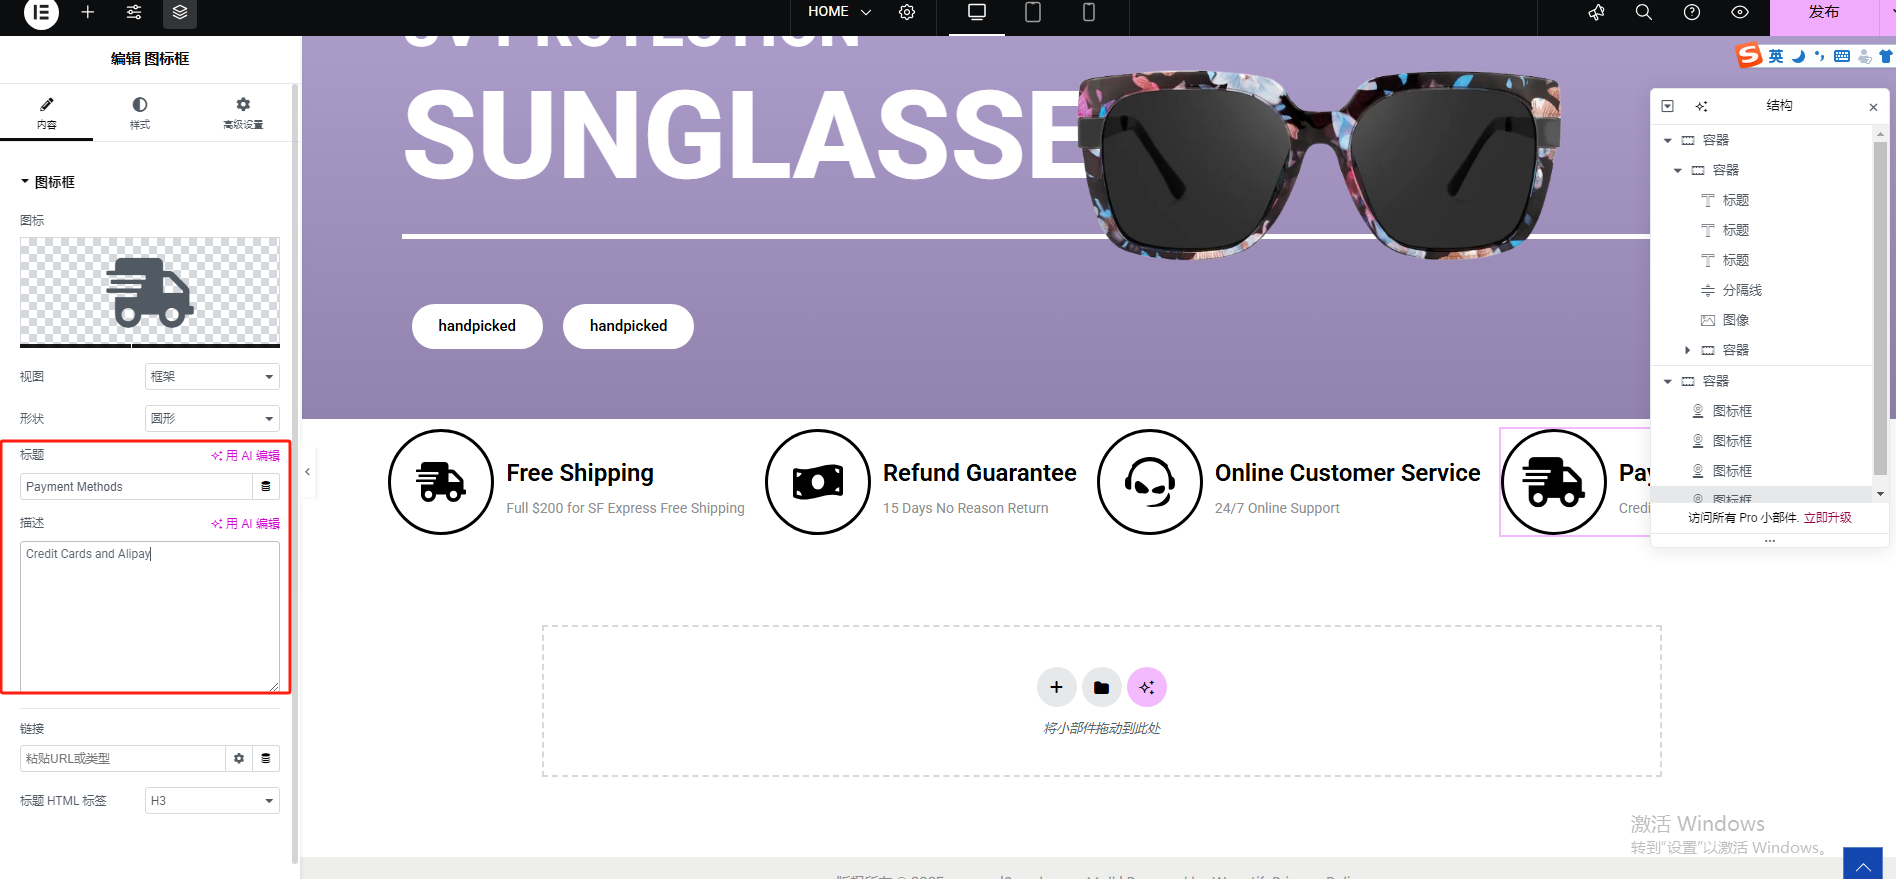Open site settings sliders icon
Viewport: 1896px width, 879px height.
point(134,12)
